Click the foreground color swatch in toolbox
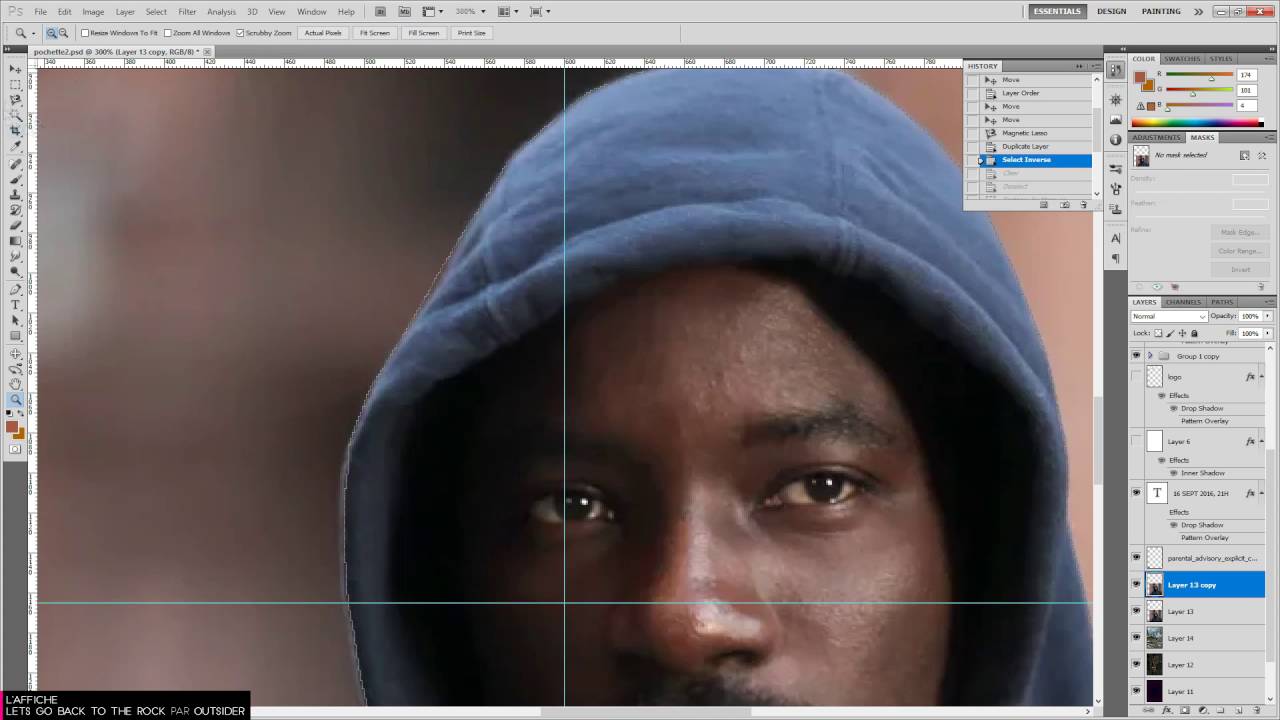 [12, 427]
